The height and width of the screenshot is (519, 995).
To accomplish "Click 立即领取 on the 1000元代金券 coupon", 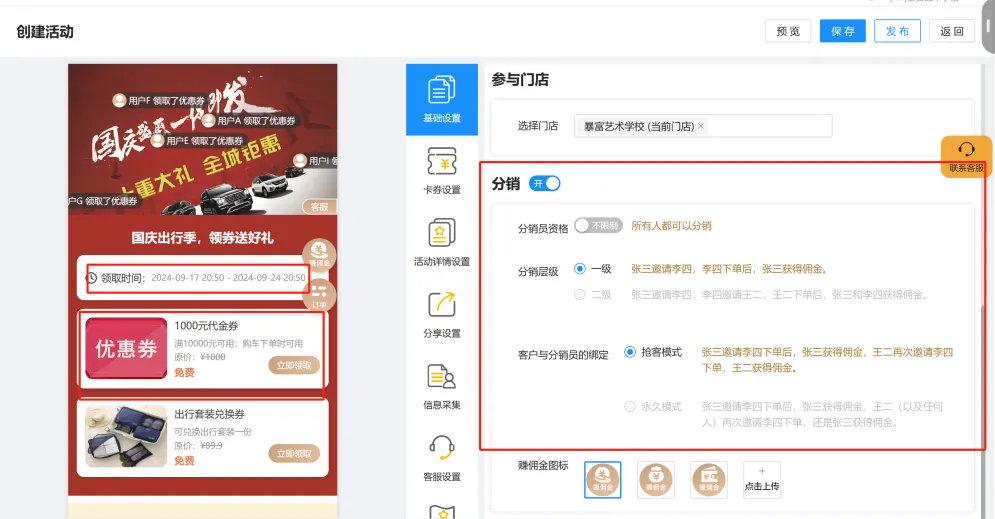I will [294, 366].
